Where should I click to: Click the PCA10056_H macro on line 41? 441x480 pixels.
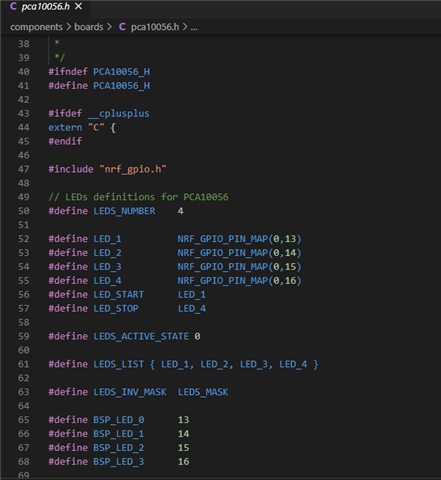coord(121,86)
